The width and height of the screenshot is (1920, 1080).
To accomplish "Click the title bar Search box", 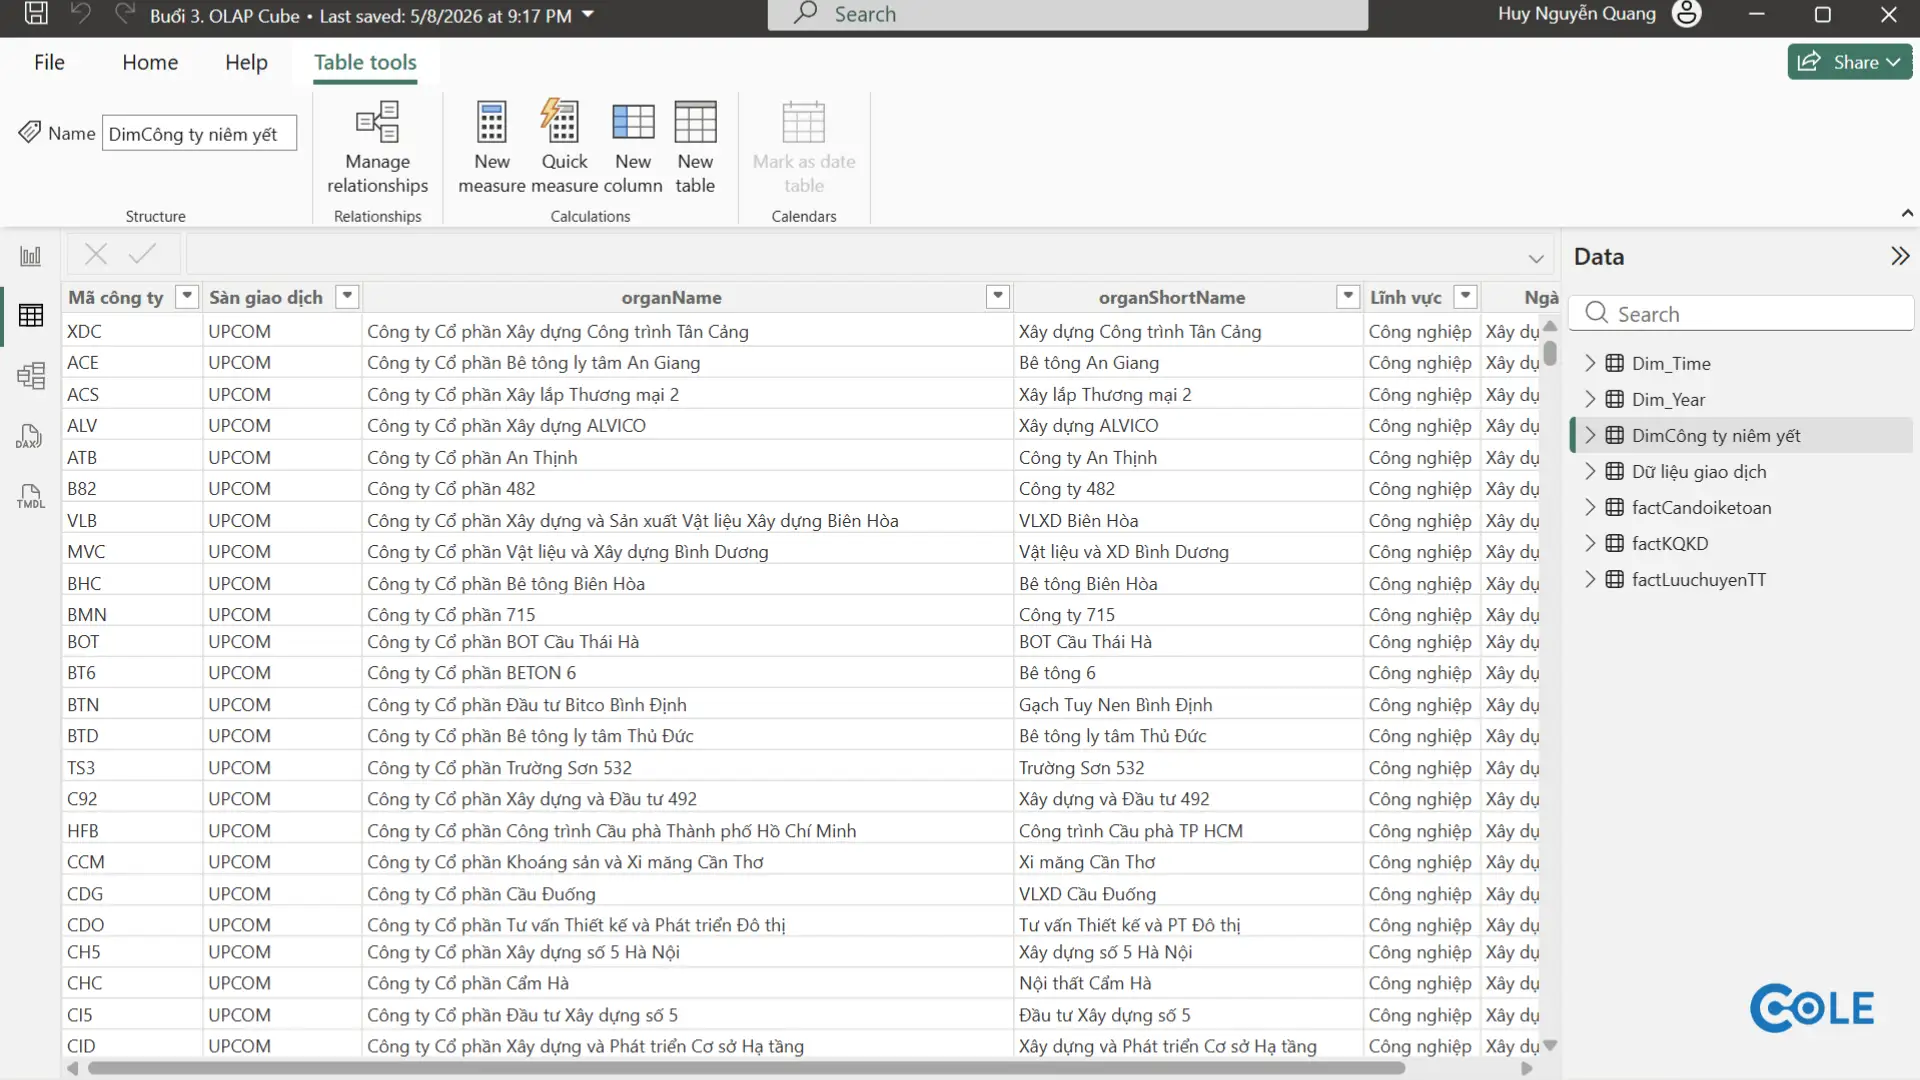I will [x=1067, y=14].
